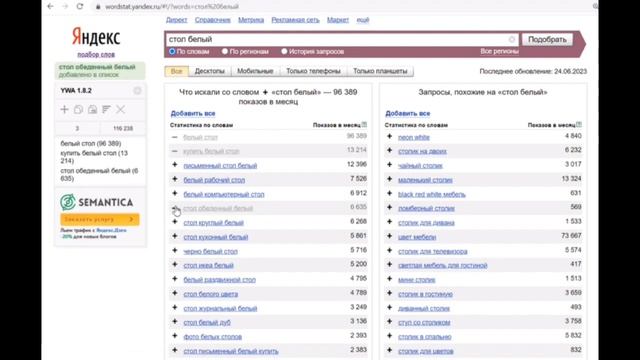Open the 'Метрика' top menu link
Viewport: 640px width, 360px height.
(251, 20)
